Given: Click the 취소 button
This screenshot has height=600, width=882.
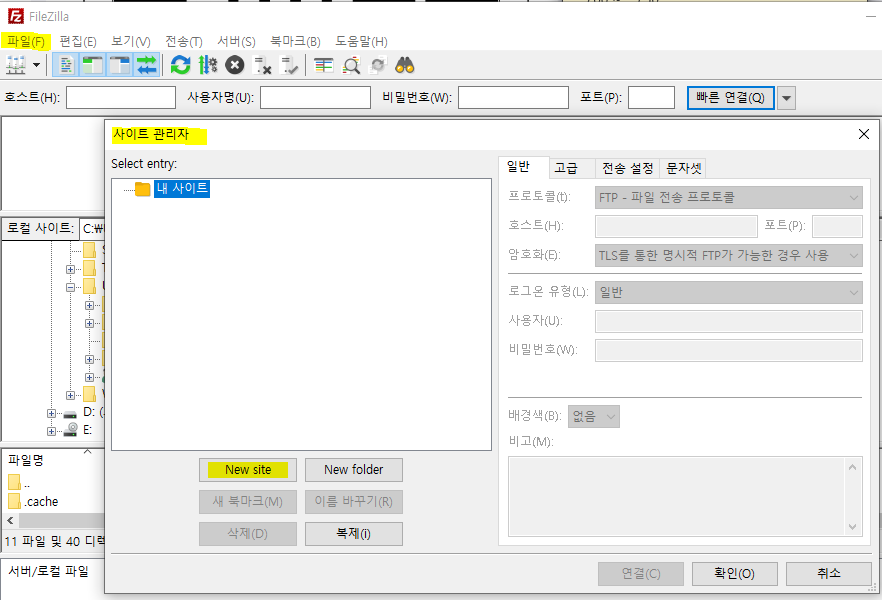Looking at the screenshot, I should (x=829, y=574).
